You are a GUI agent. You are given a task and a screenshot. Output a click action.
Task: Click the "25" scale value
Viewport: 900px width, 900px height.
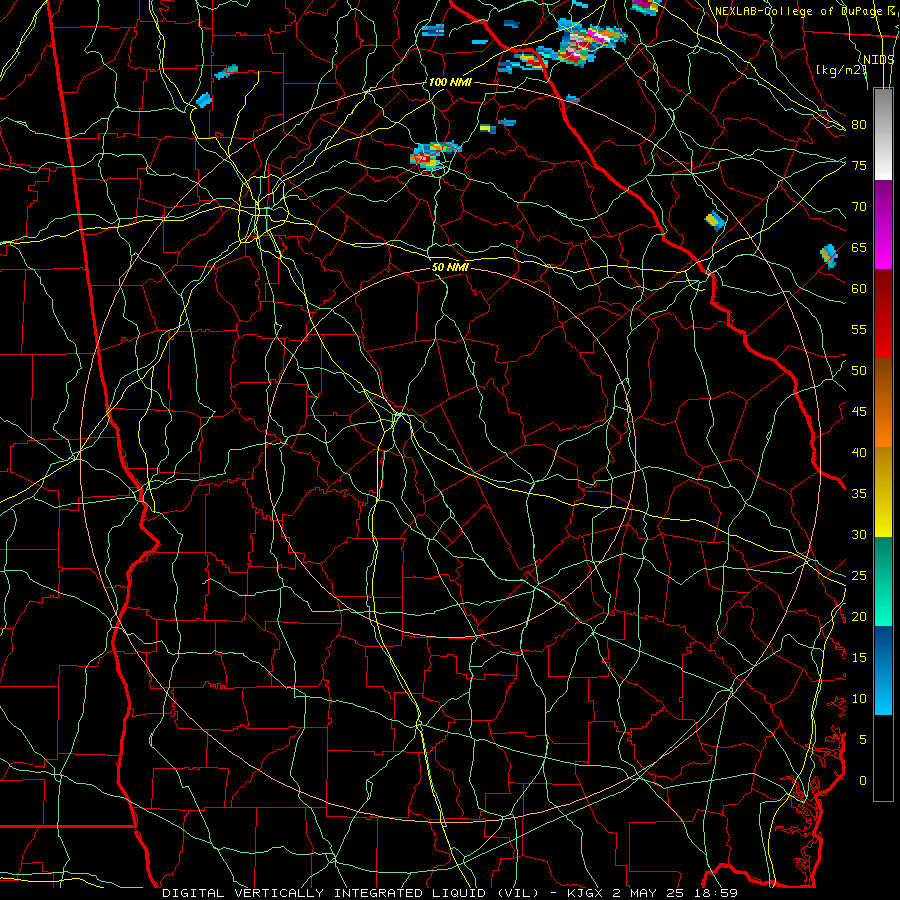859,576
